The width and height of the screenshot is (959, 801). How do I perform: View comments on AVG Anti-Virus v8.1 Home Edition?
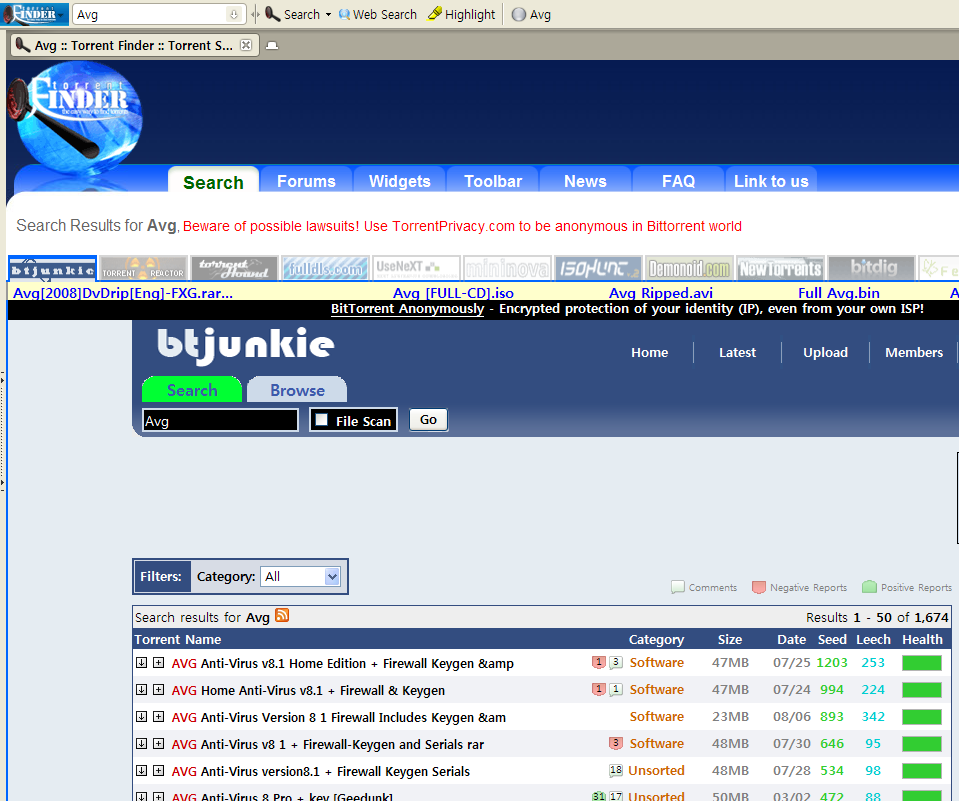(616, 662)
